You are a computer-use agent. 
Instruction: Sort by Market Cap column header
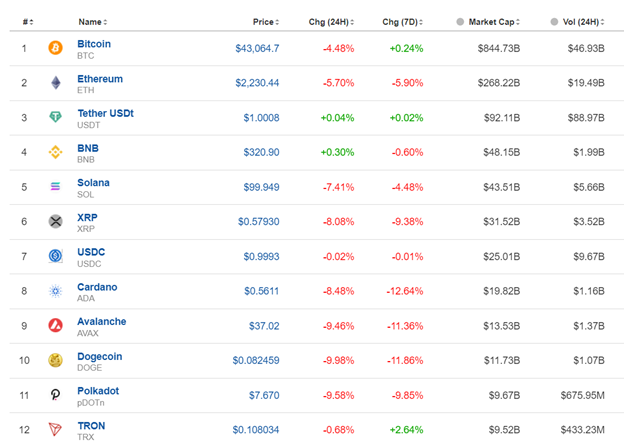point(508,21)
